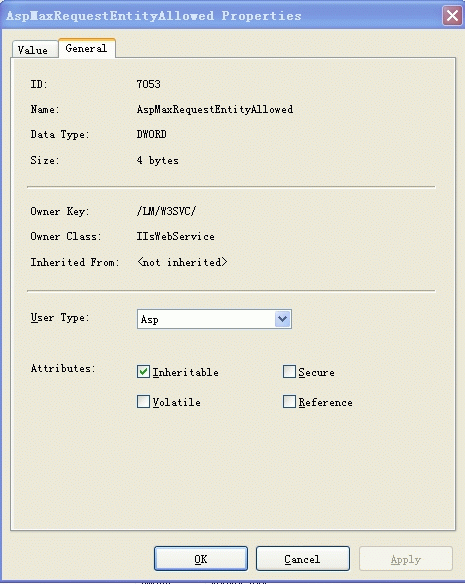The height and width of the screenshot is (584, 465).
Task: Close the Properties dialog with the X
Action: pos(452,16)
